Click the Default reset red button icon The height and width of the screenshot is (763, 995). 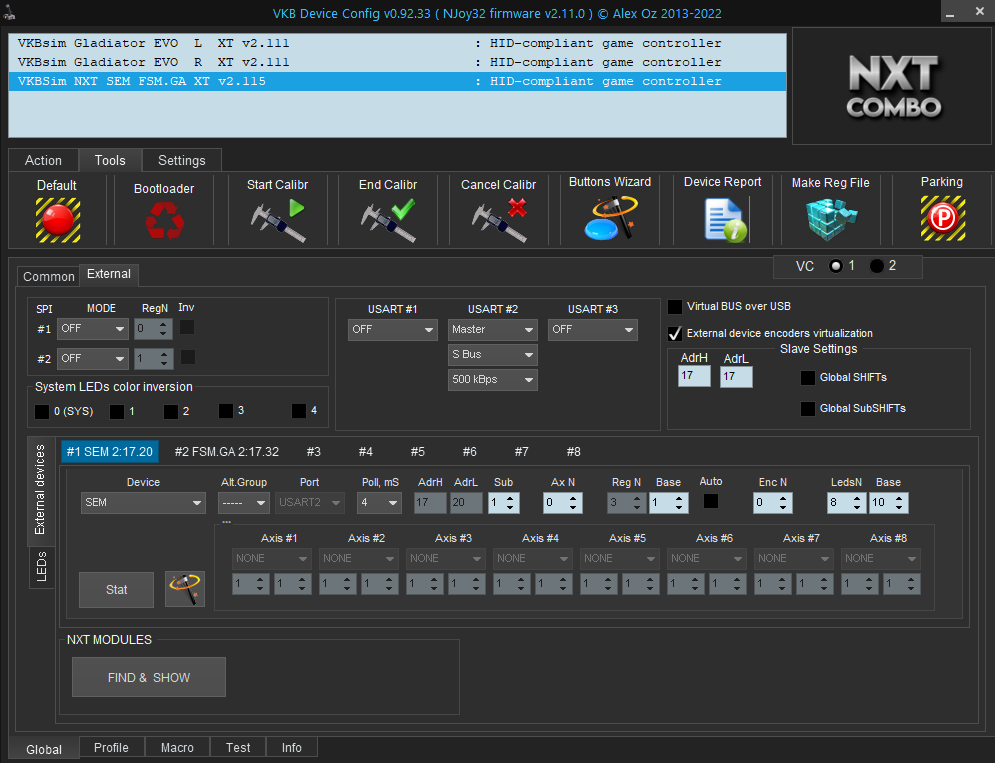pyautogui.click(x=58, y=220)
